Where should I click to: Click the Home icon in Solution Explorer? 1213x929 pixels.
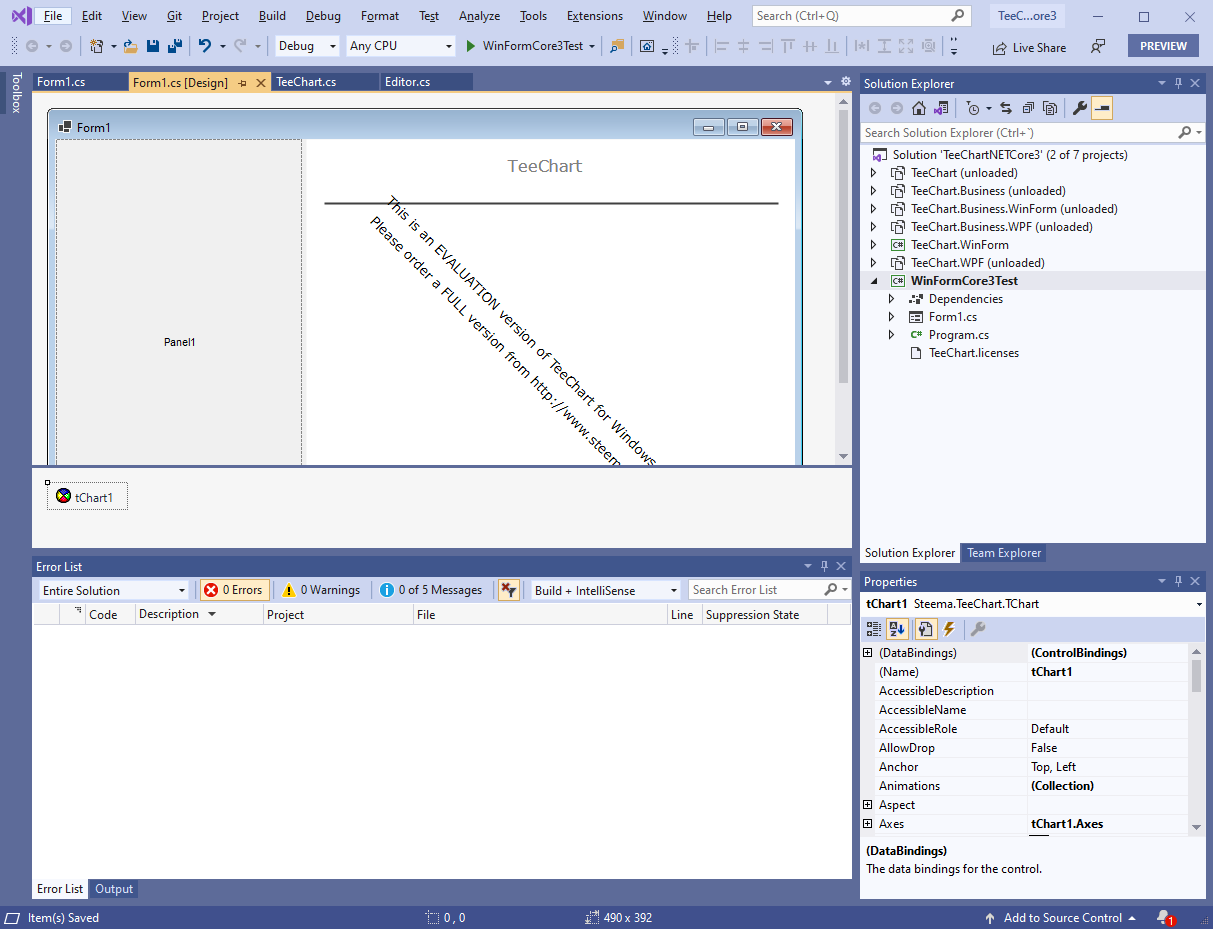point(919,108)
